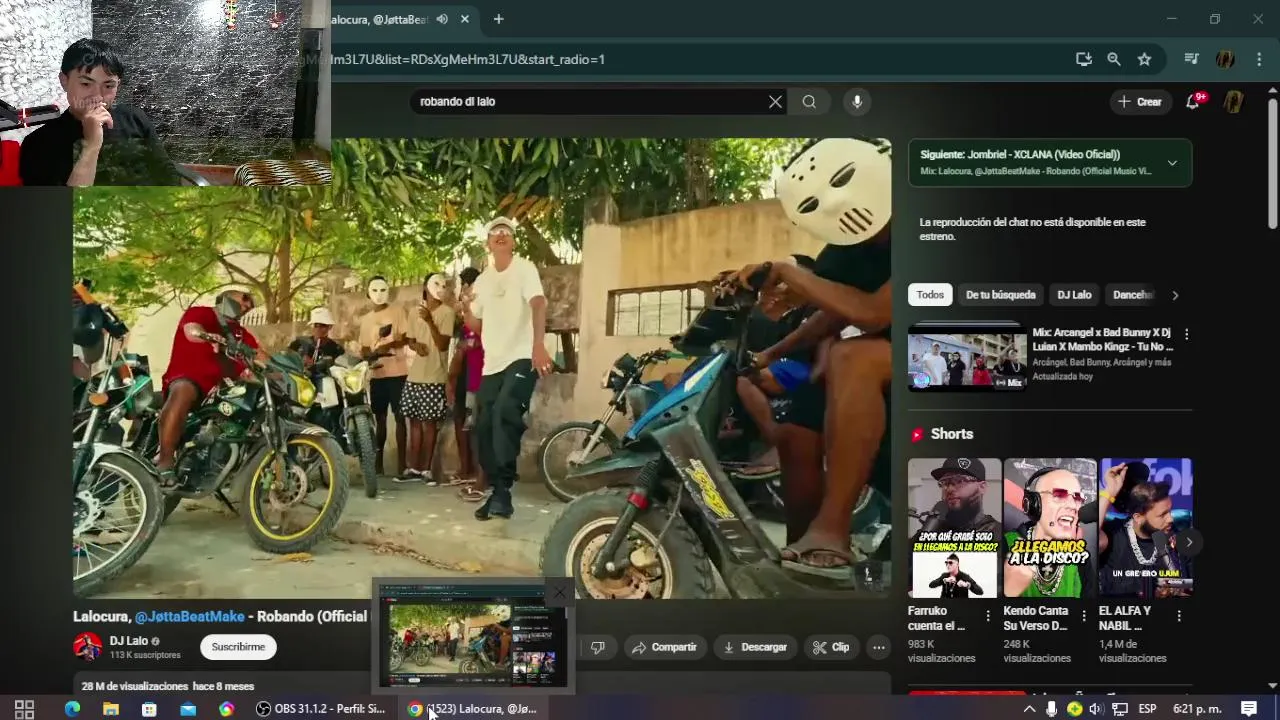Open Microsoft Store from taskbar
This screenshot has height=720, width=1280.
point(149,709)
